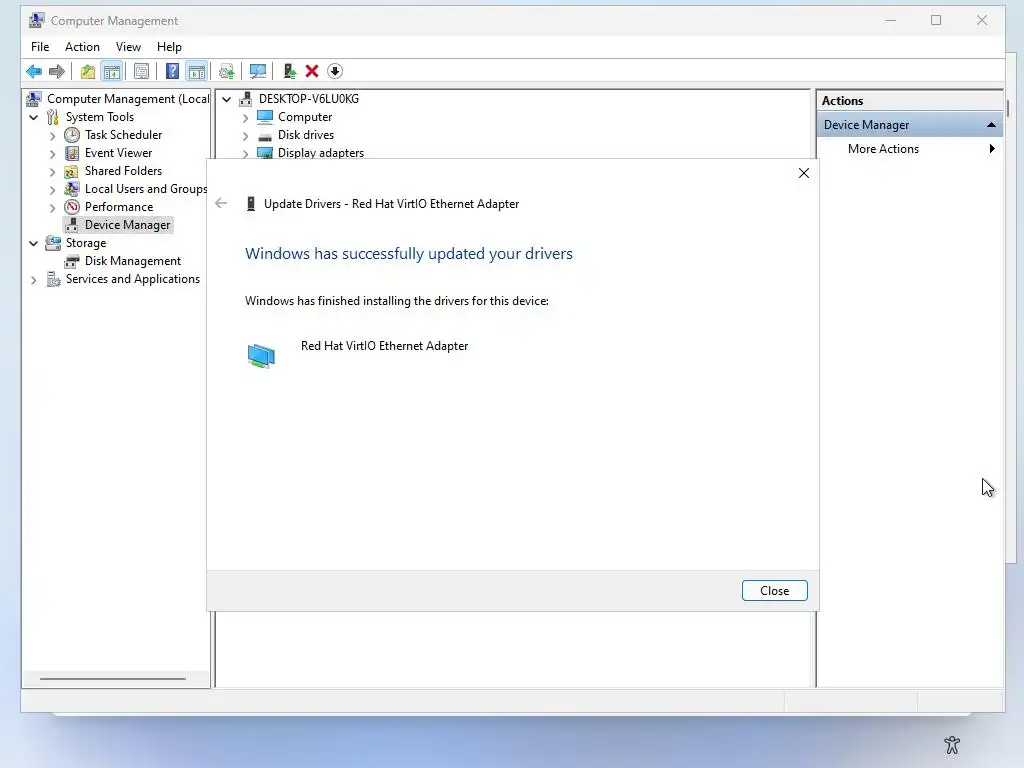
Task: Select Storage in the tree
Action: [x=86, y=243]
